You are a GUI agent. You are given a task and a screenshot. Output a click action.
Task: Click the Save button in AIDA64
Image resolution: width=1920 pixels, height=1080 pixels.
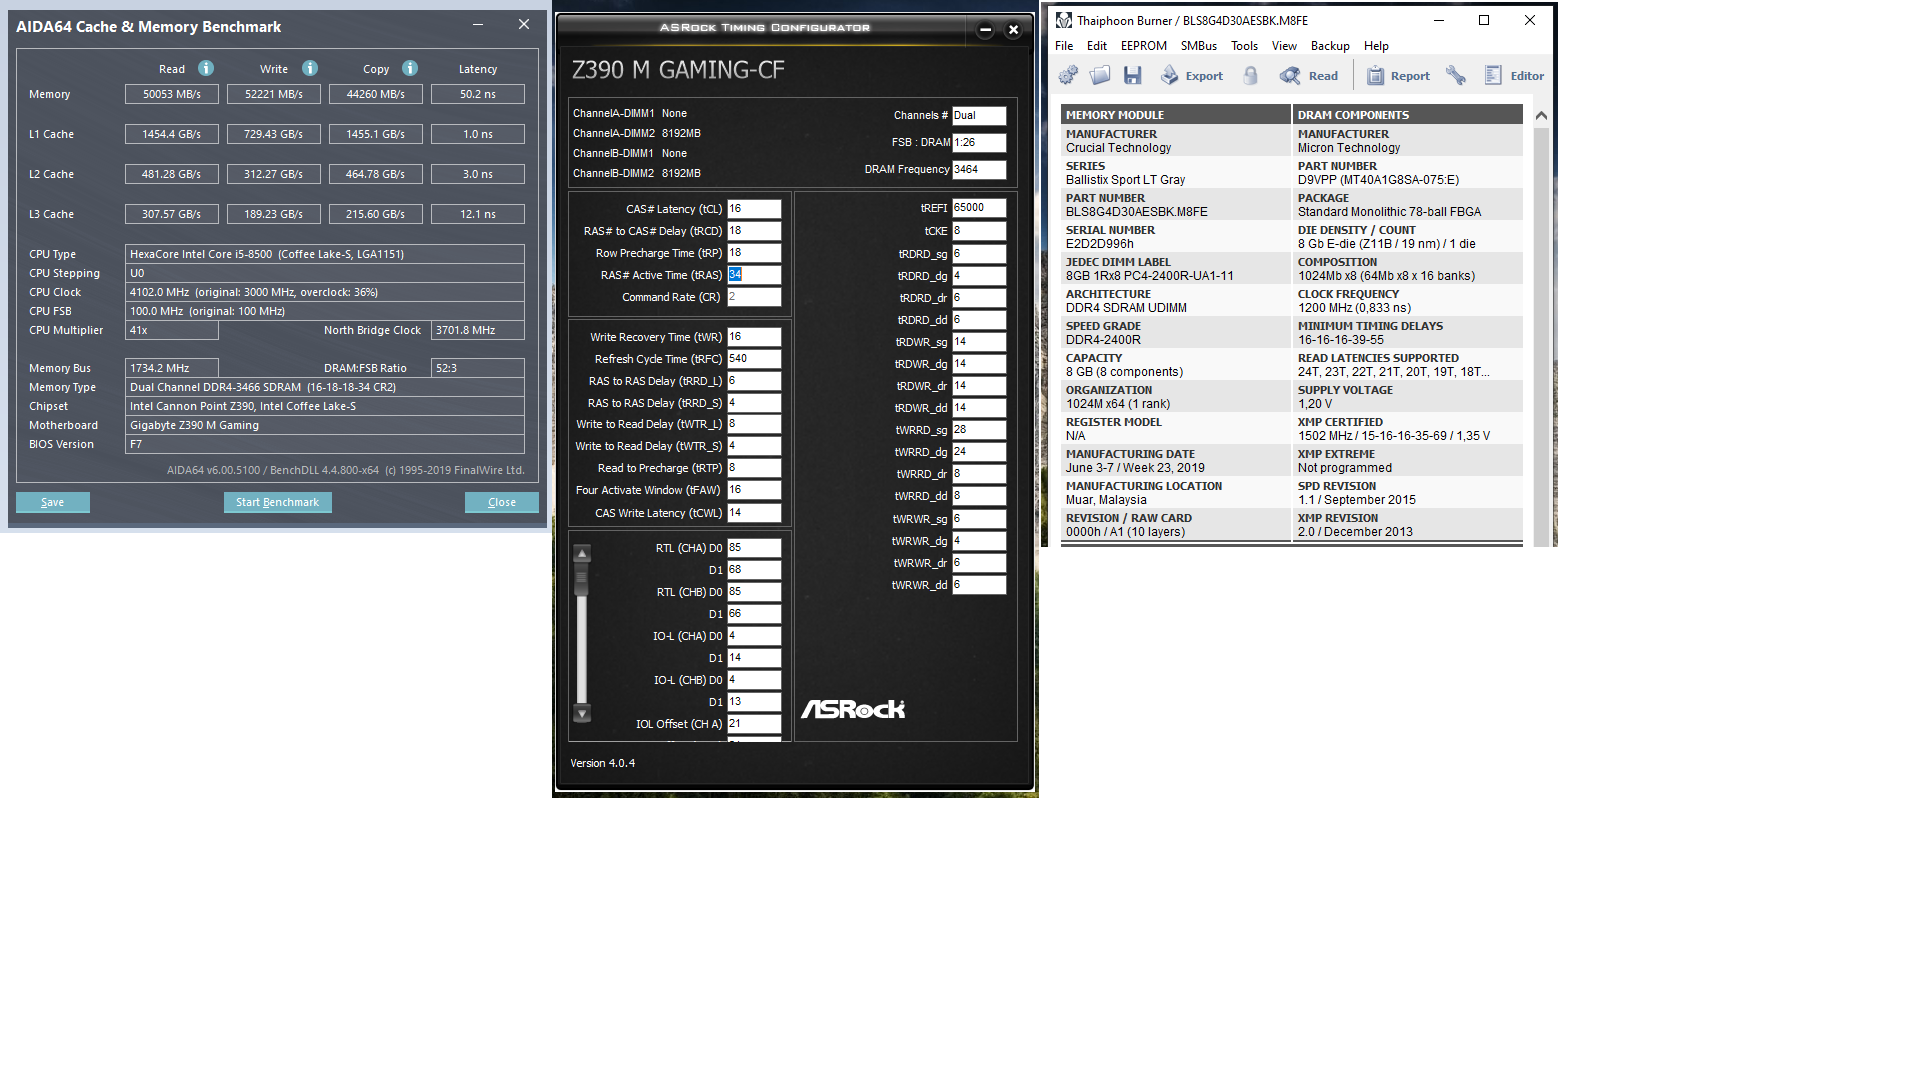click(x=53, y=502)
